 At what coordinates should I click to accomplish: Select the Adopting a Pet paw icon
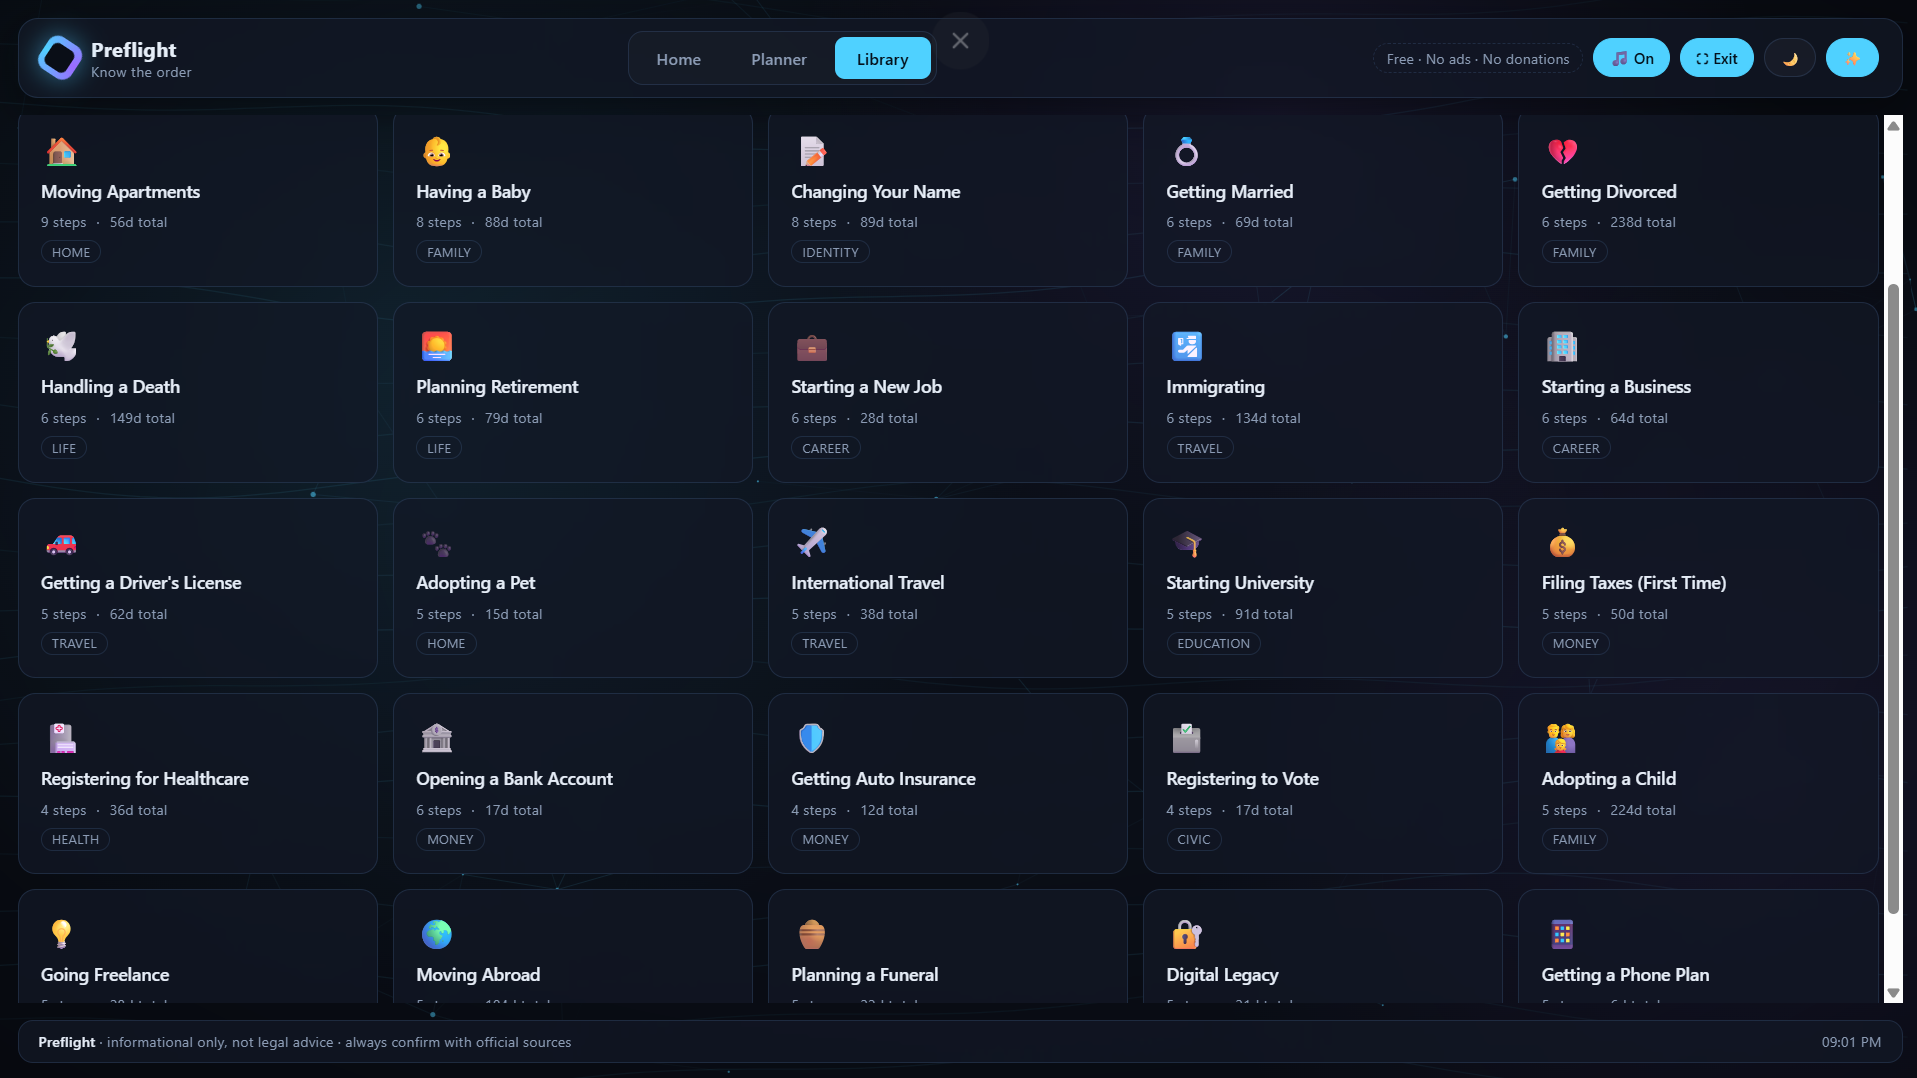pyautogui.click(x=436, y=543)
